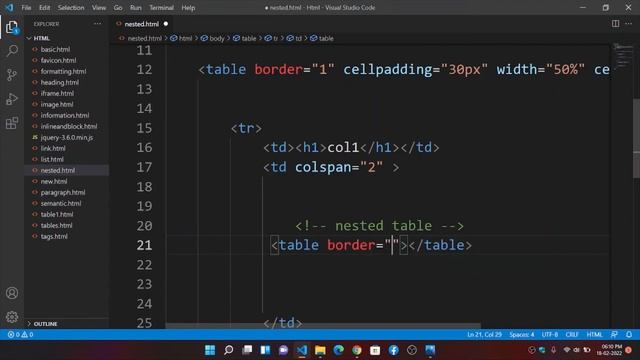Open the Edit menu
Viewport: 640px width, 360px height.
pos(44,7)
